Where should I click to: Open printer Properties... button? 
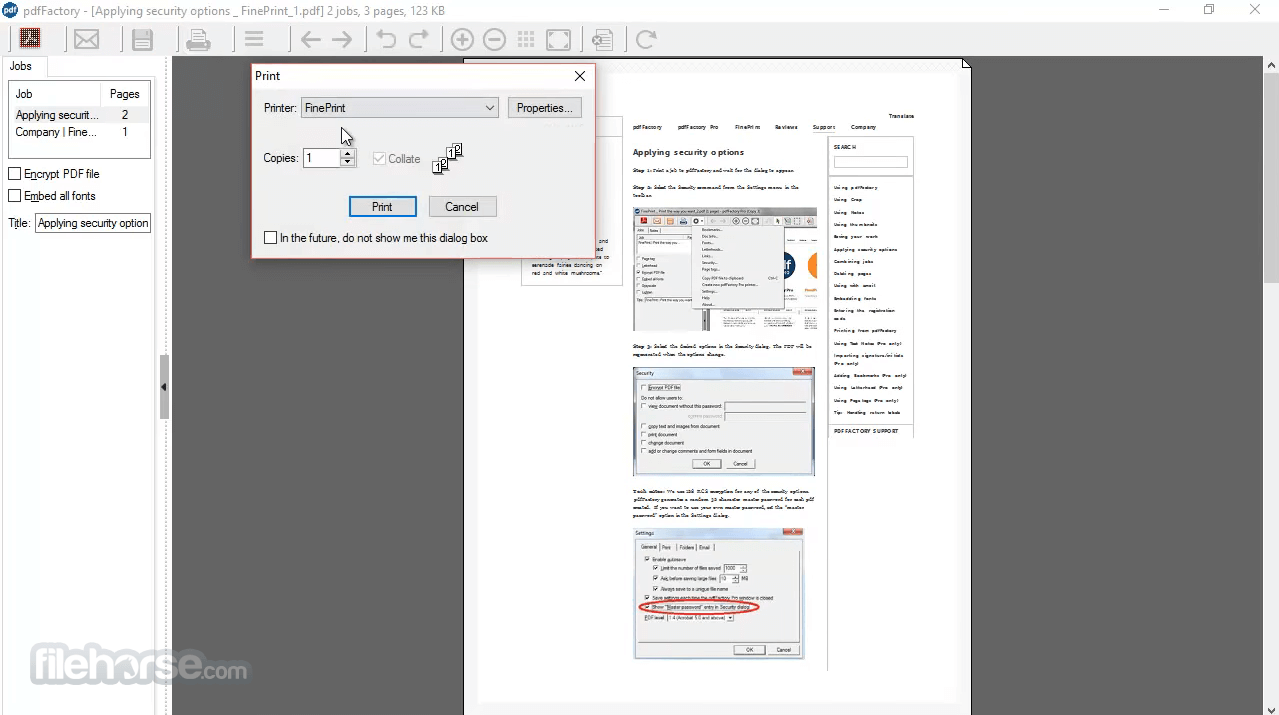[545, 108]
